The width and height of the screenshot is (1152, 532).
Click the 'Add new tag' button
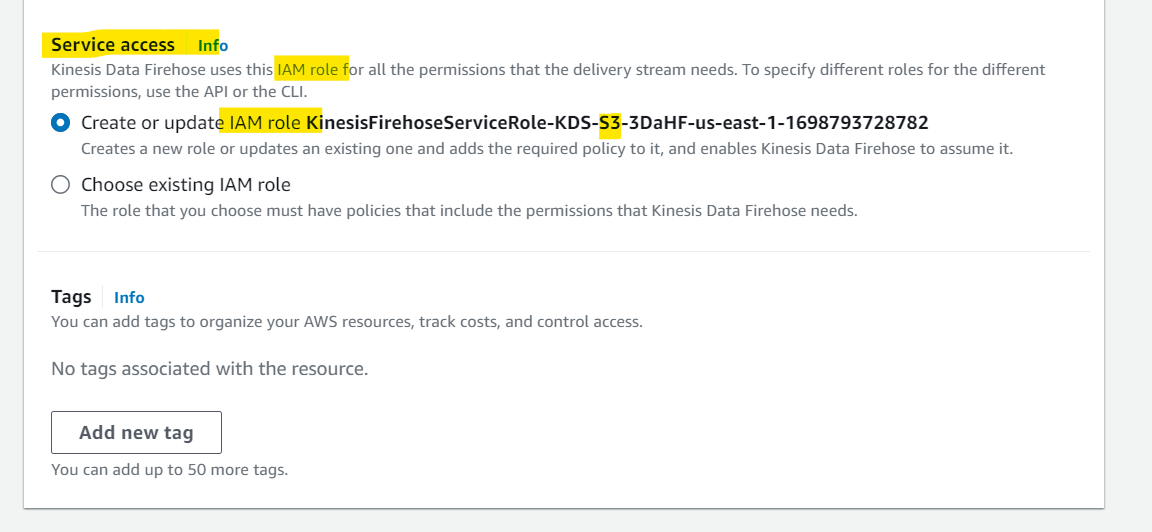(137, 433)
